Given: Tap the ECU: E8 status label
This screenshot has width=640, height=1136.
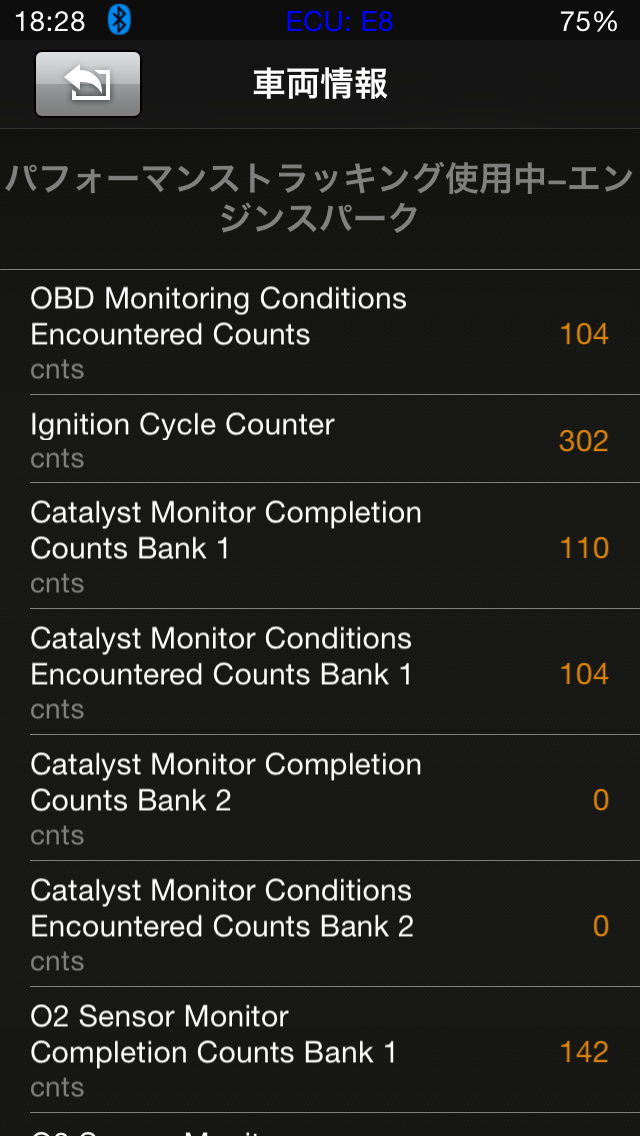Looking at the screenshot, I should (339, 21).
